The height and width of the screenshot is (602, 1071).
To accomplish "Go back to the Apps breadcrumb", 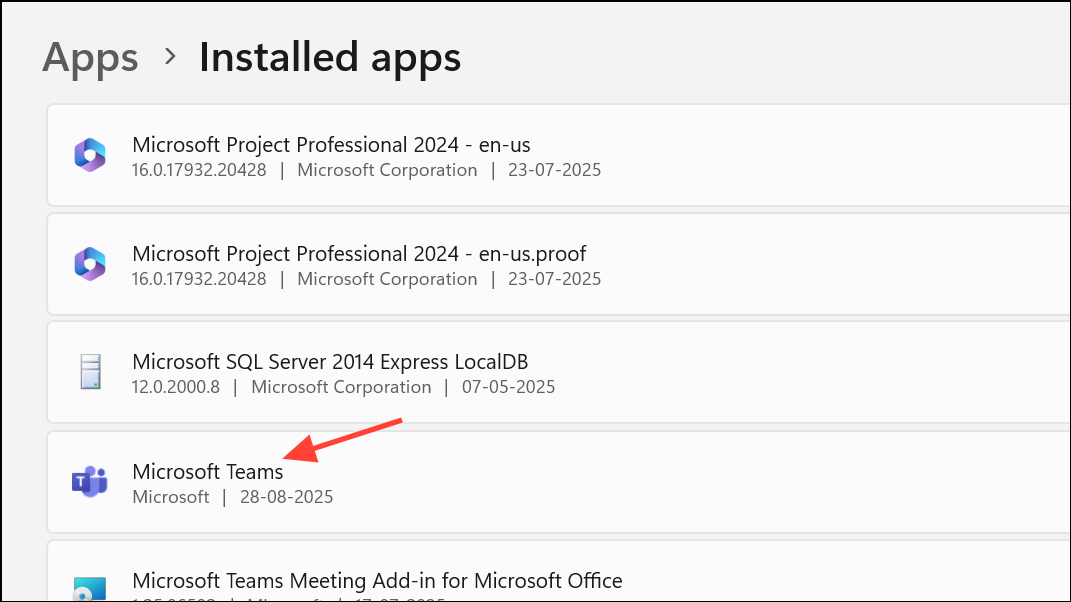I will [x=90, y=57].
